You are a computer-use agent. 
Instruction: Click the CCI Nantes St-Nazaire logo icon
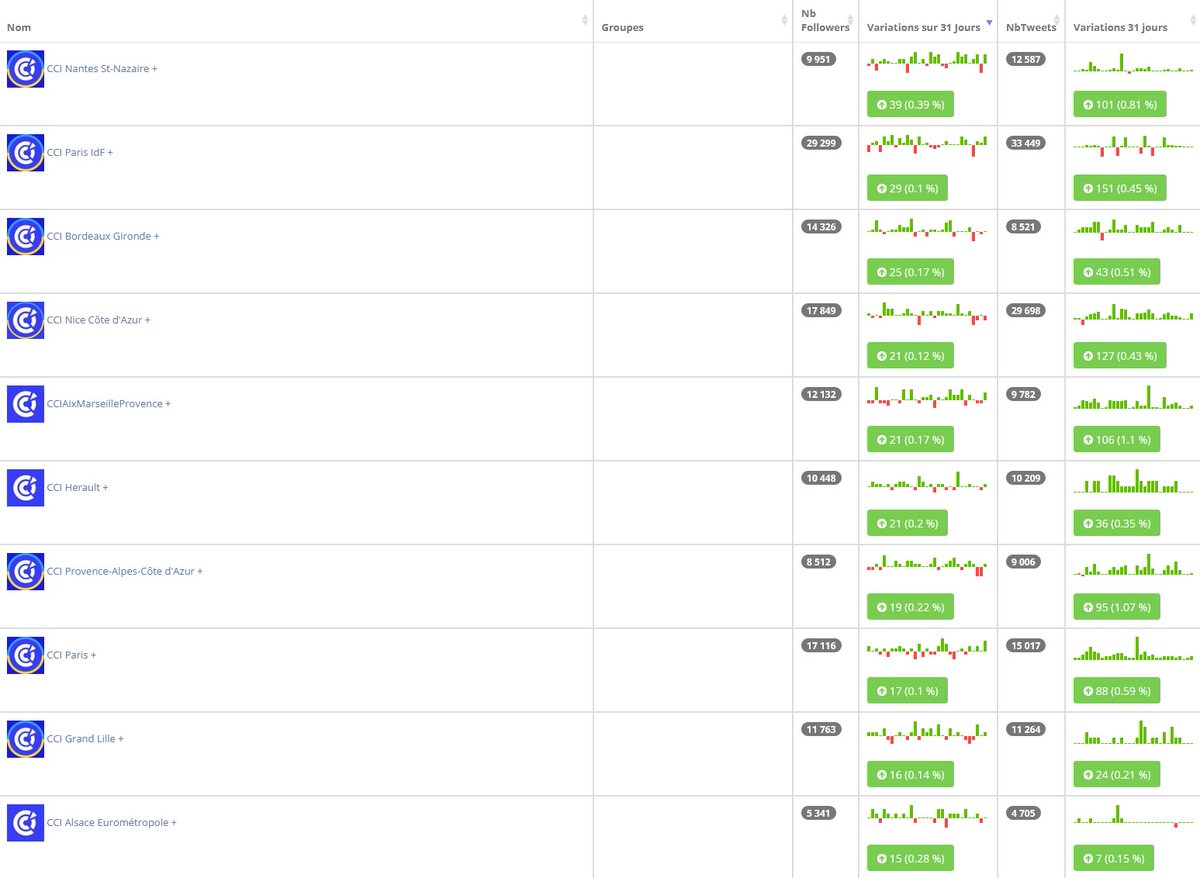[x=25, y=69]
